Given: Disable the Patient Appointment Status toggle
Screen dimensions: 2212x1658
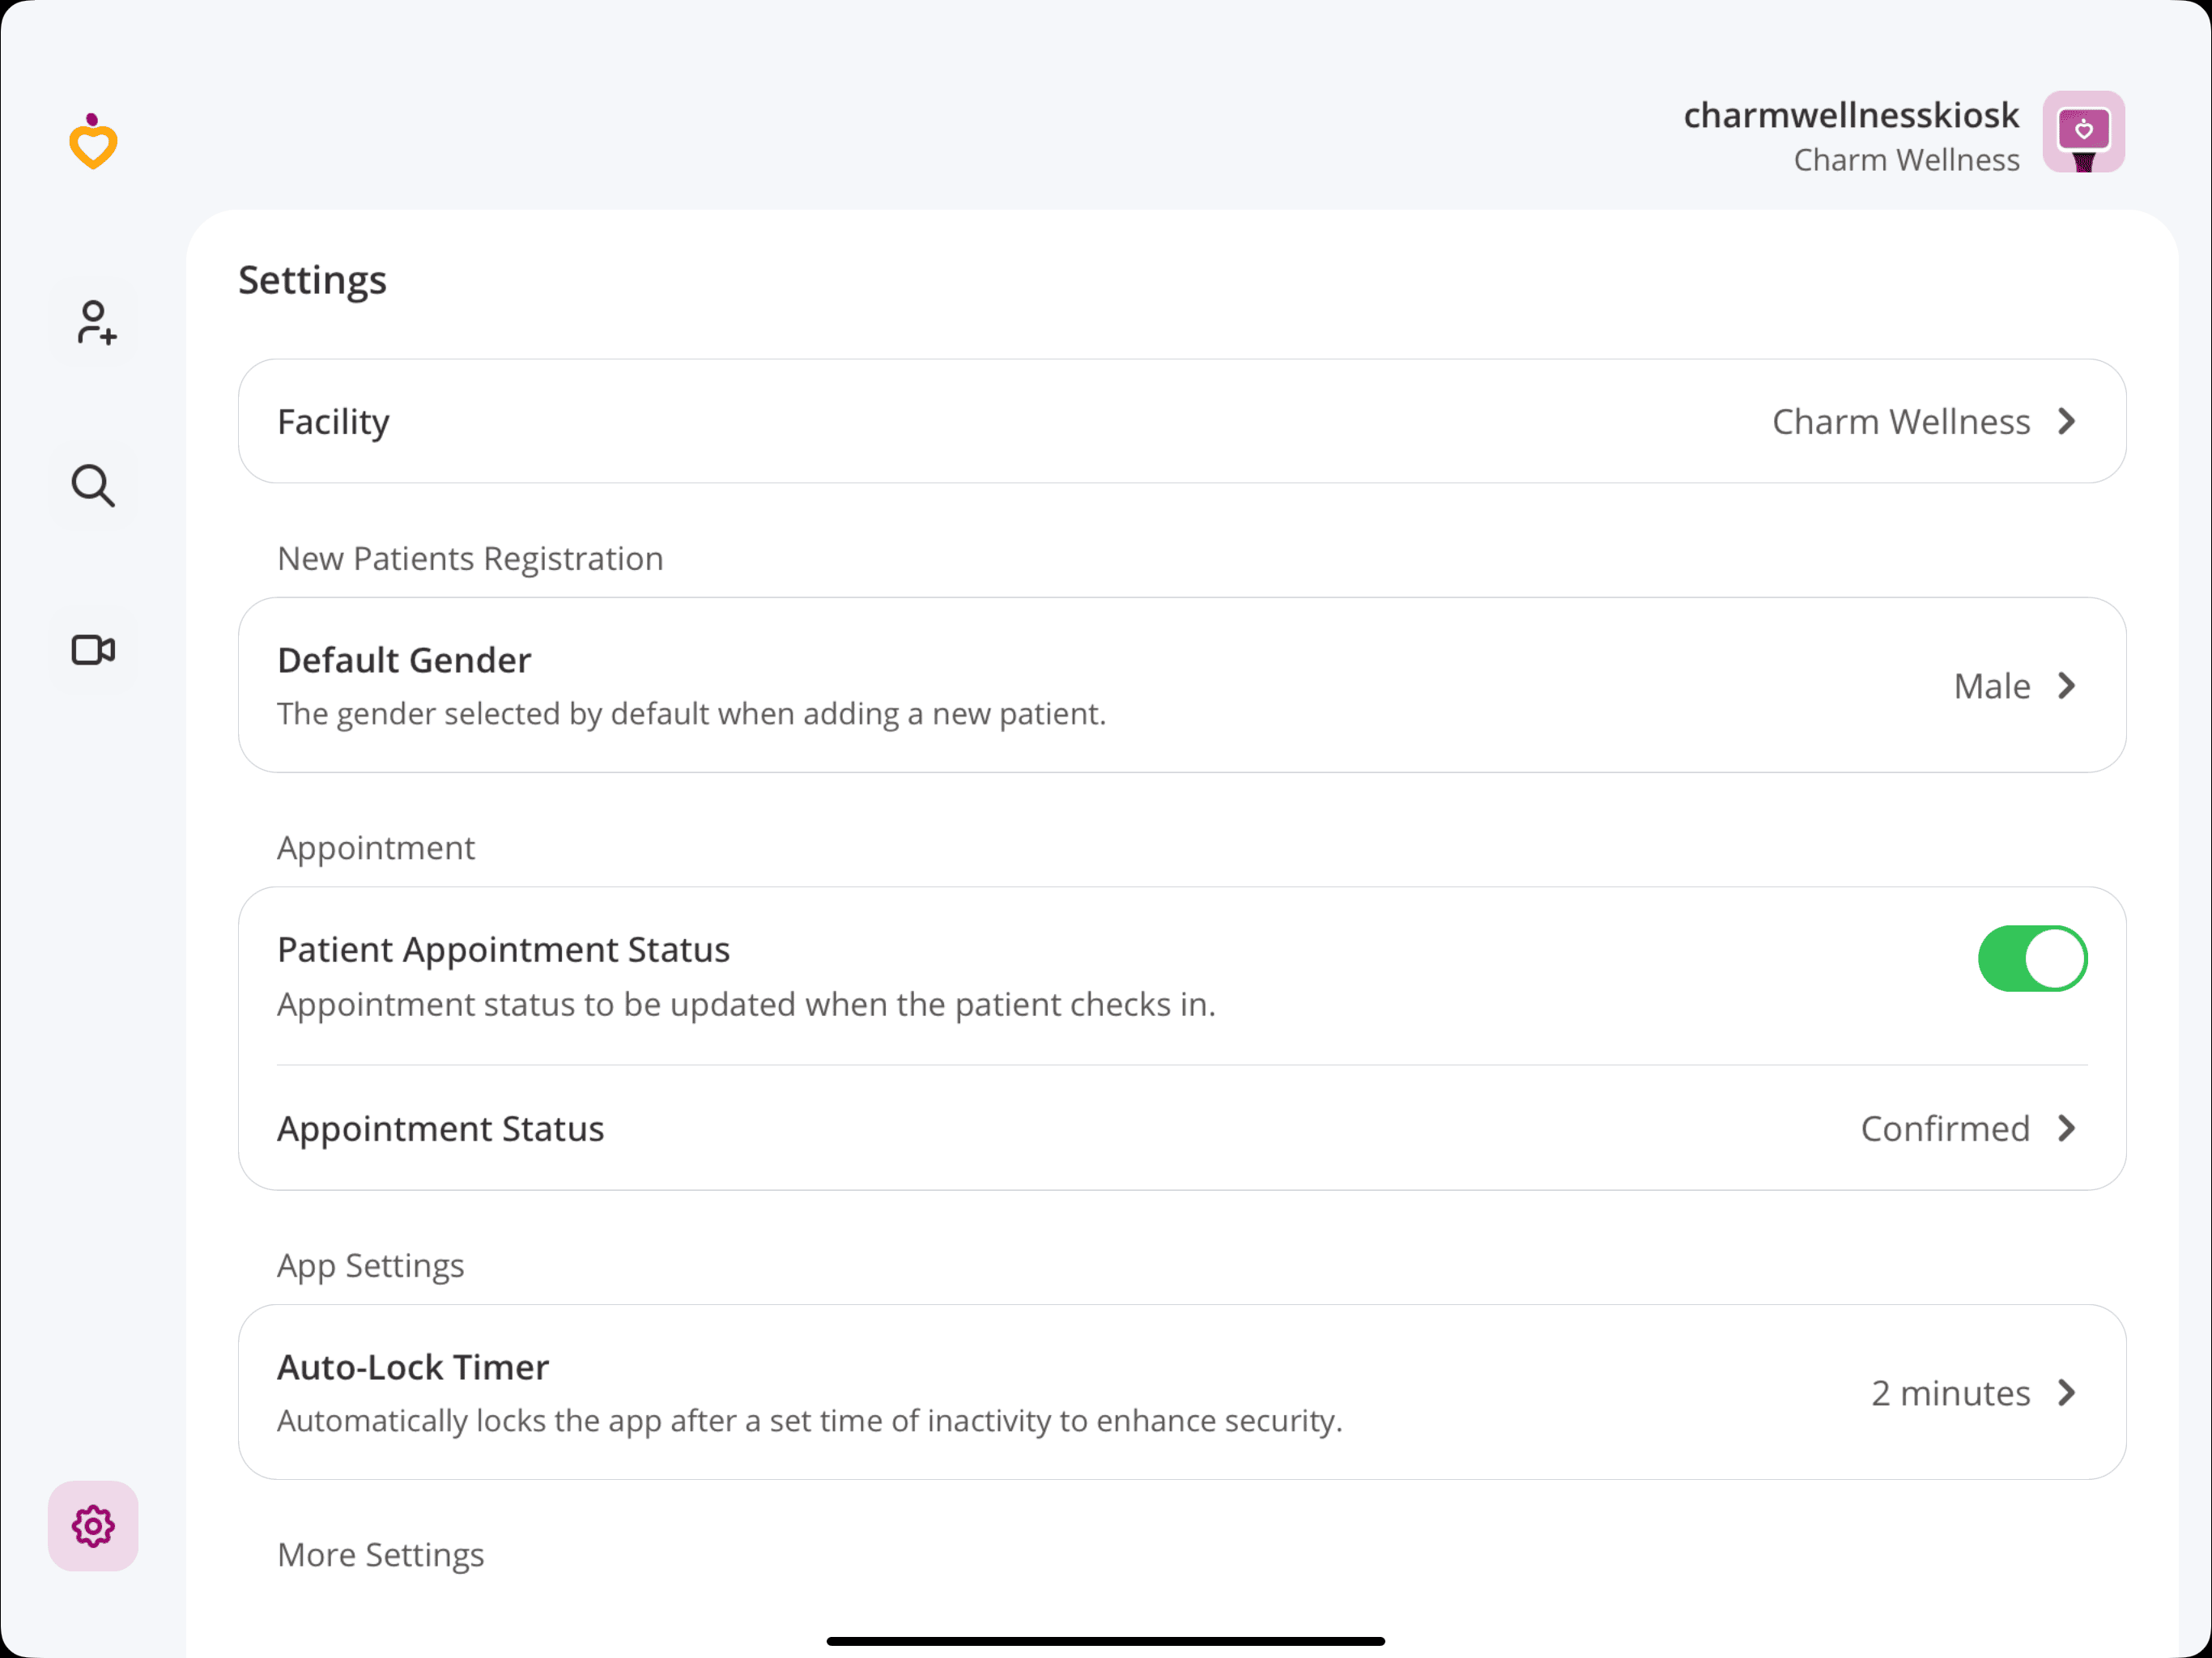Looking at the screenshot, I should point(2031,958).
